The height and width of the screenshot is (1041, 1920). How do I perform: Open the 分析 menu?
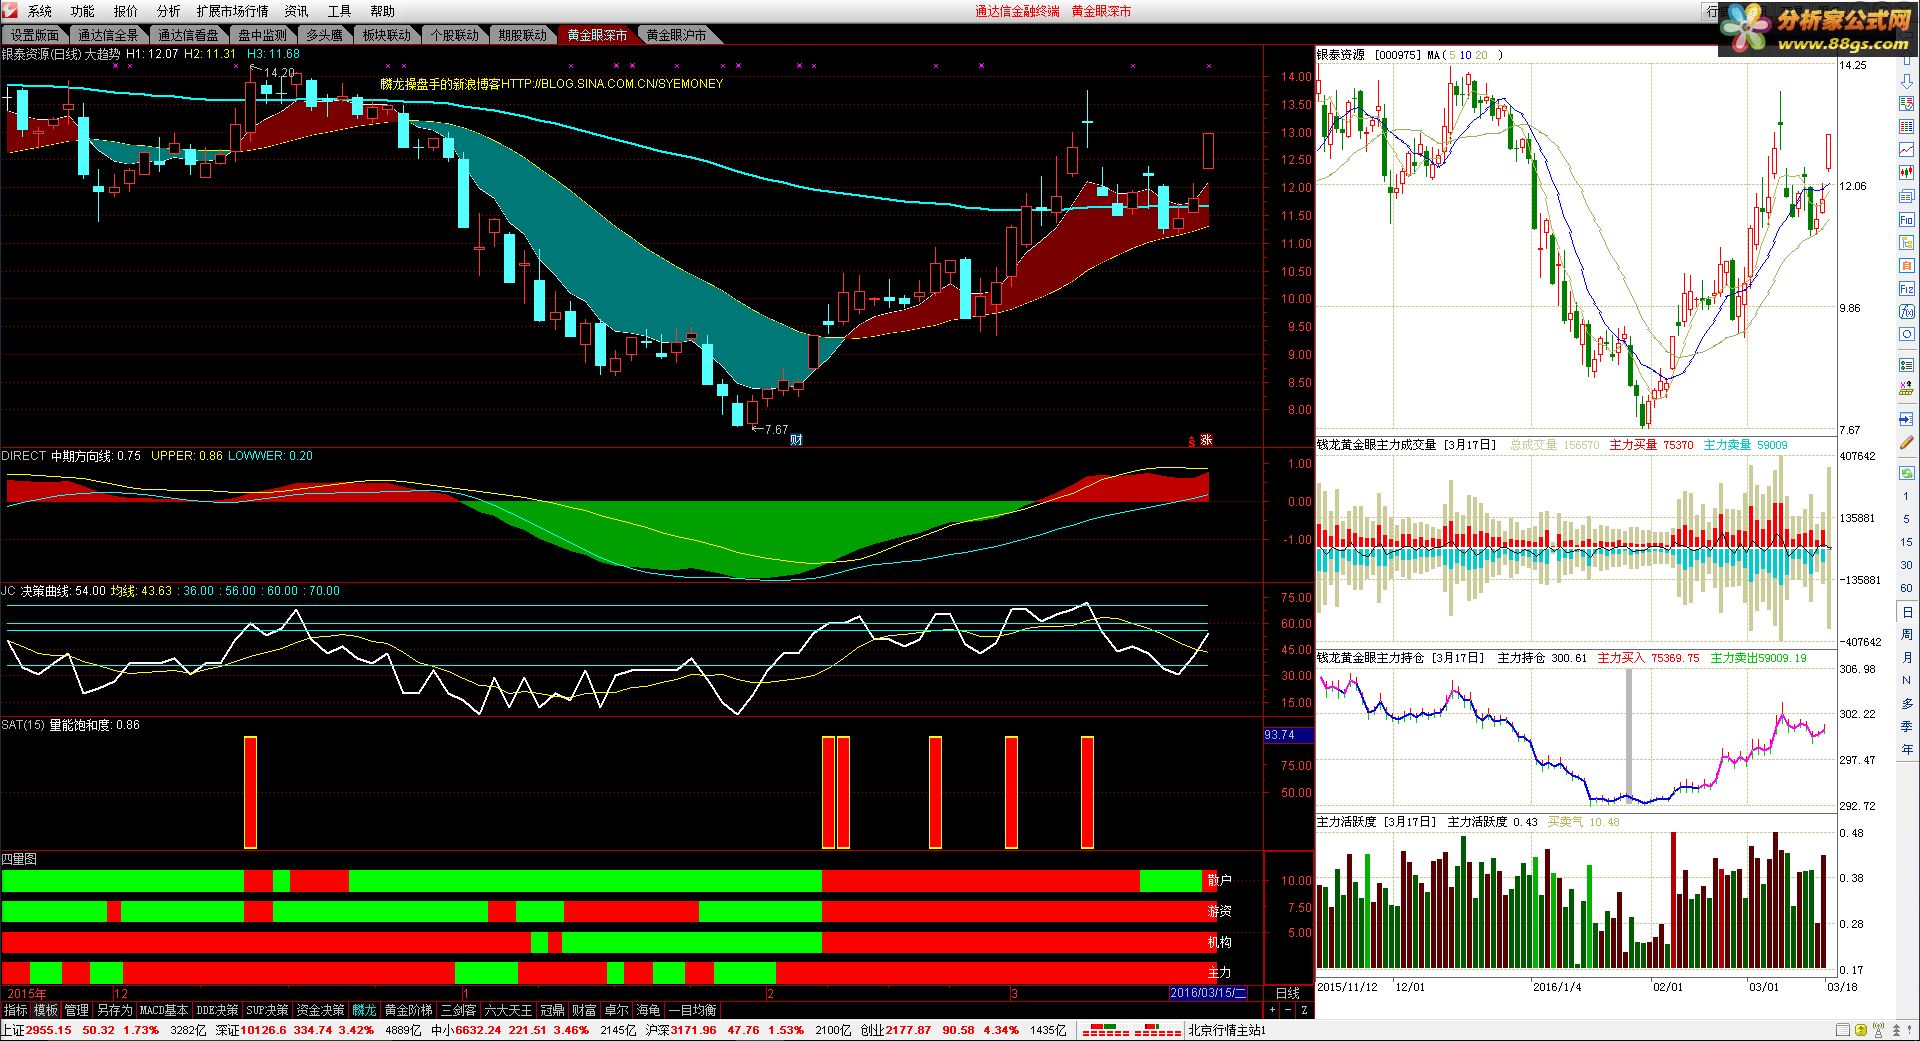169,11
